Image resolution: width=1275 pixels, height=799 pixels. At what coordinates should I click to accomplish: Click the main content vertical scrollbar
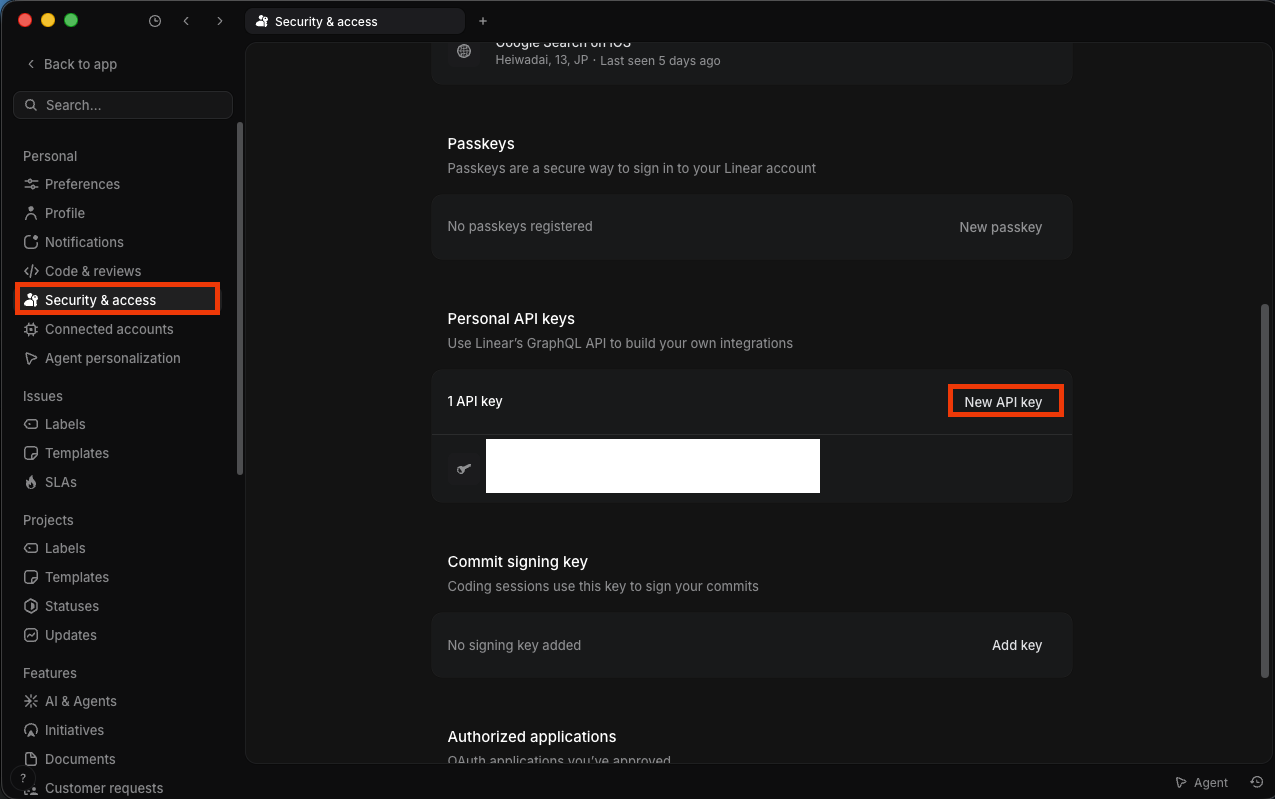[1266, 492]
